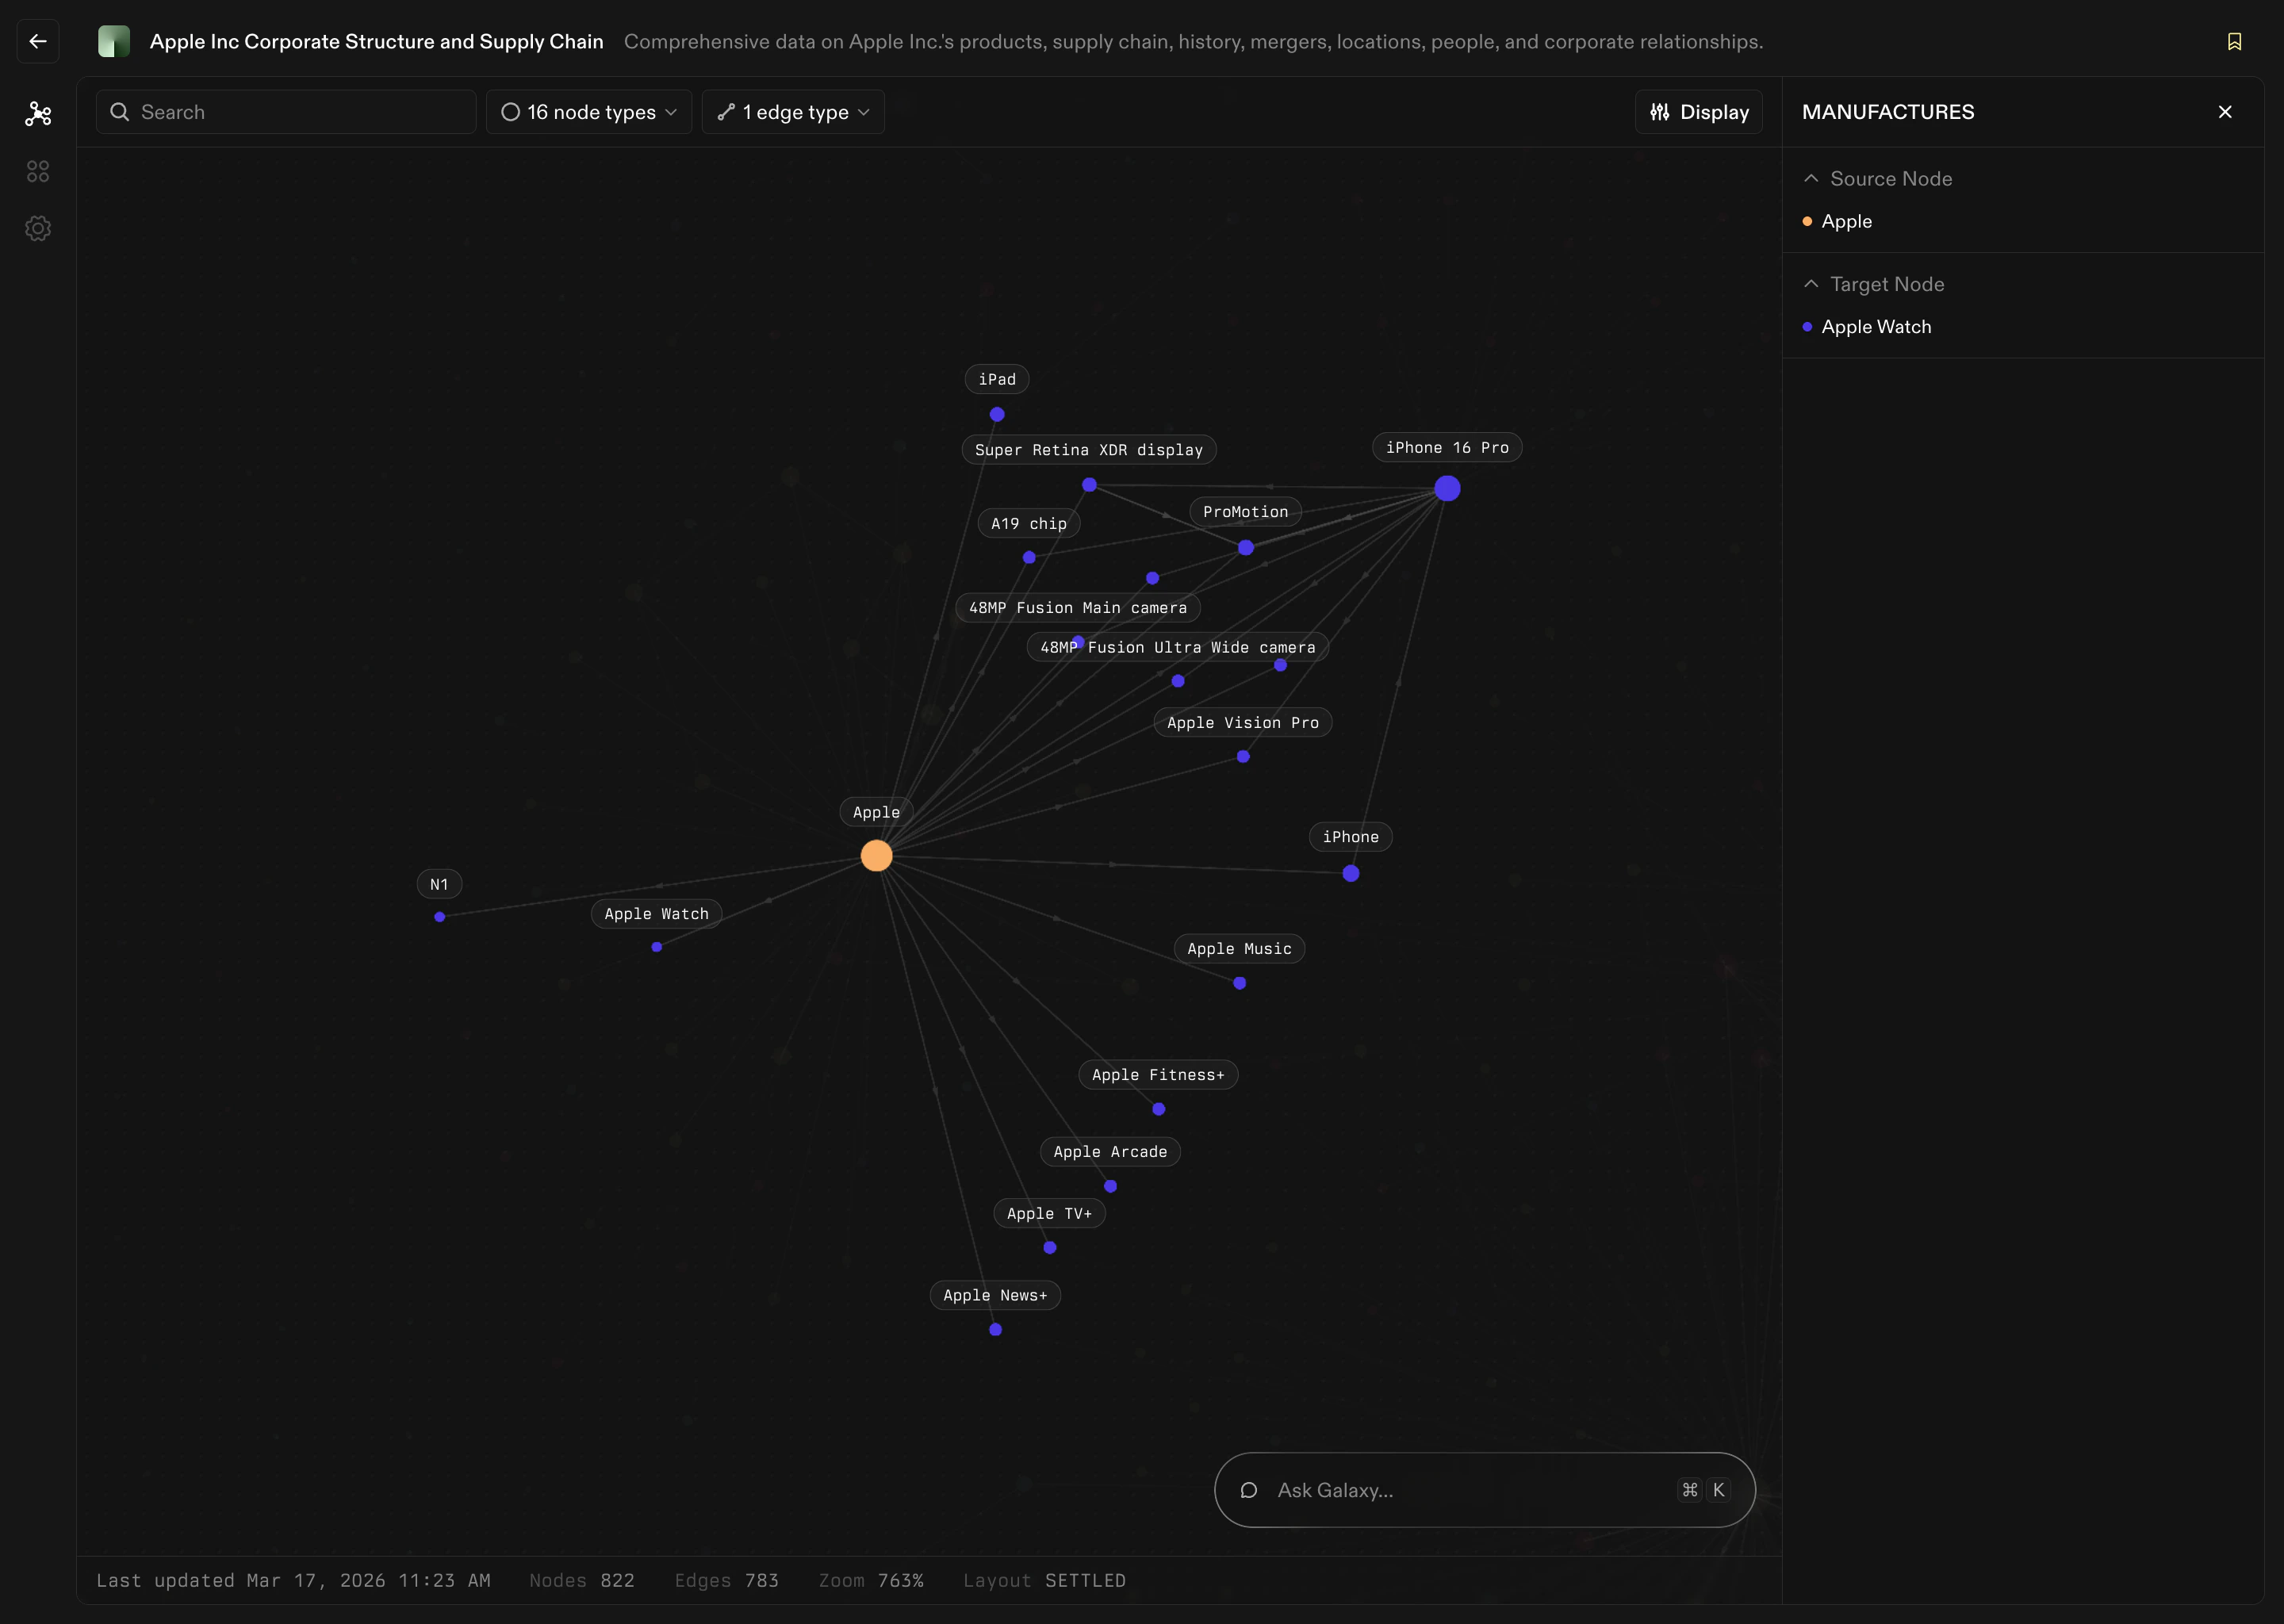Open the grid apps sidebar icon
Screen dimensions: 2284x1624
click(x=38, y=172)
